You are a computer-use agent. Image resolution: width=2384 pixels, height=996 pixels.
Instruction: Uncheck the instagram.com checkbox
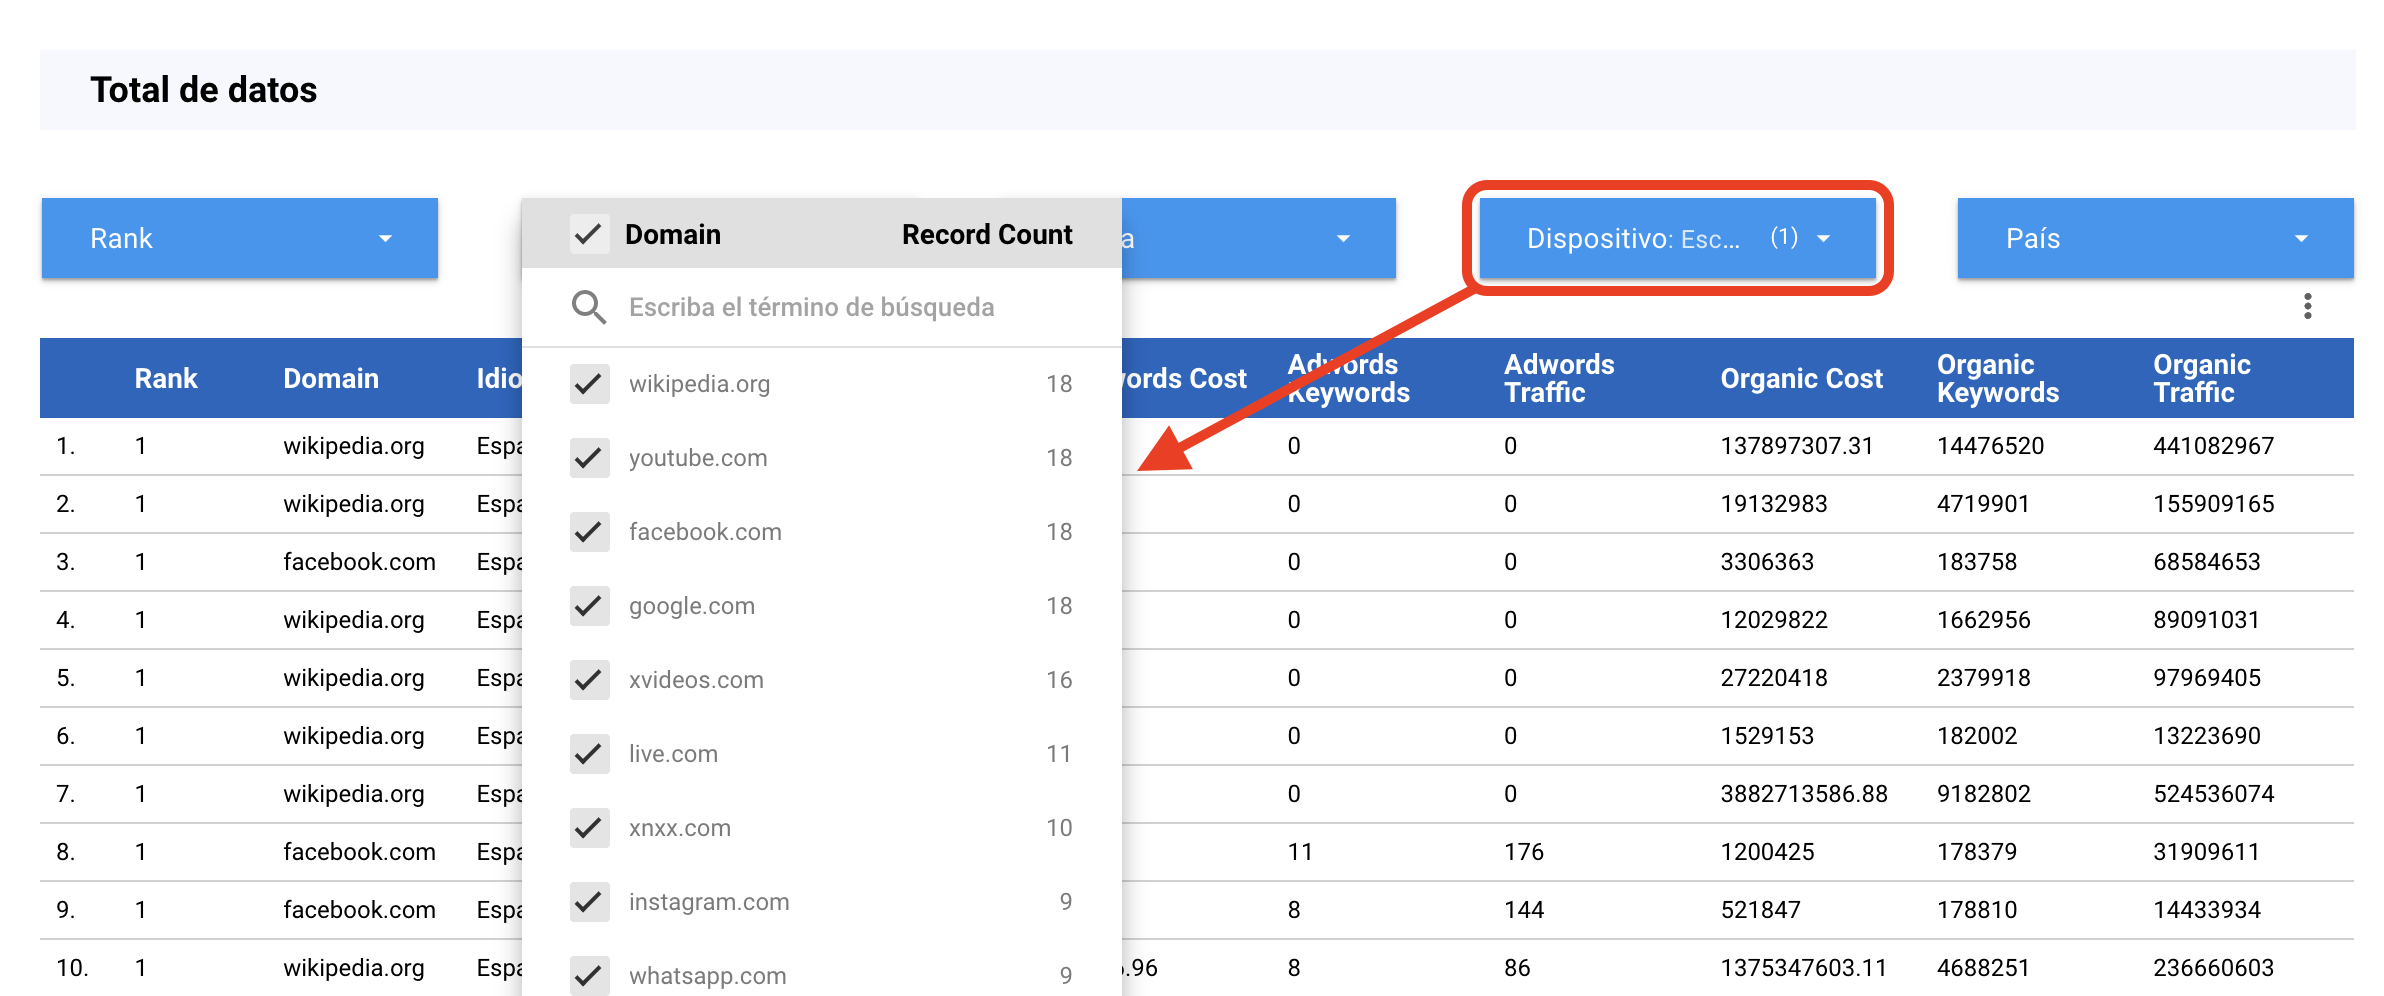589,902
